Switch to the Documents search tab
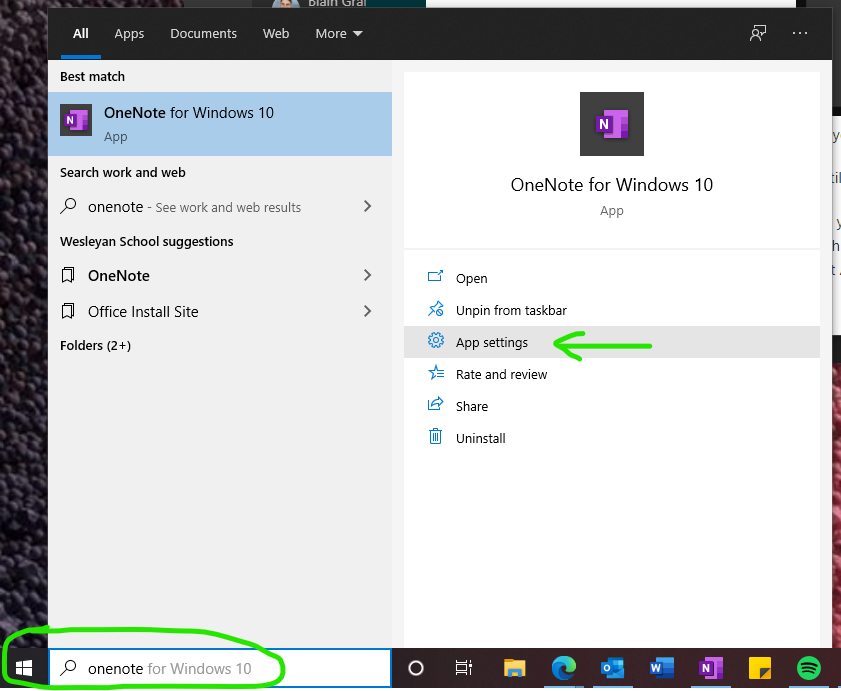This screenshot has width=841, height=691. [x=203, y=33]
